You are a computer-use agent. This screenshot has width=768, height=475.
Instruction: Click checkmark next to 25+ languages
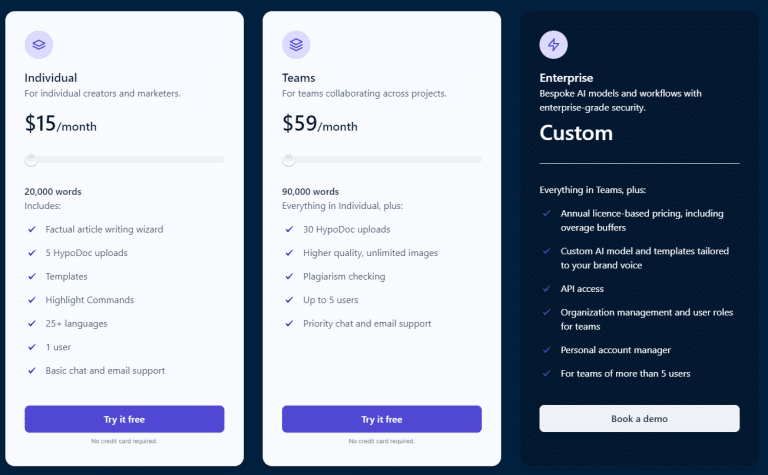pyautogui.click(x=32, y=323)
